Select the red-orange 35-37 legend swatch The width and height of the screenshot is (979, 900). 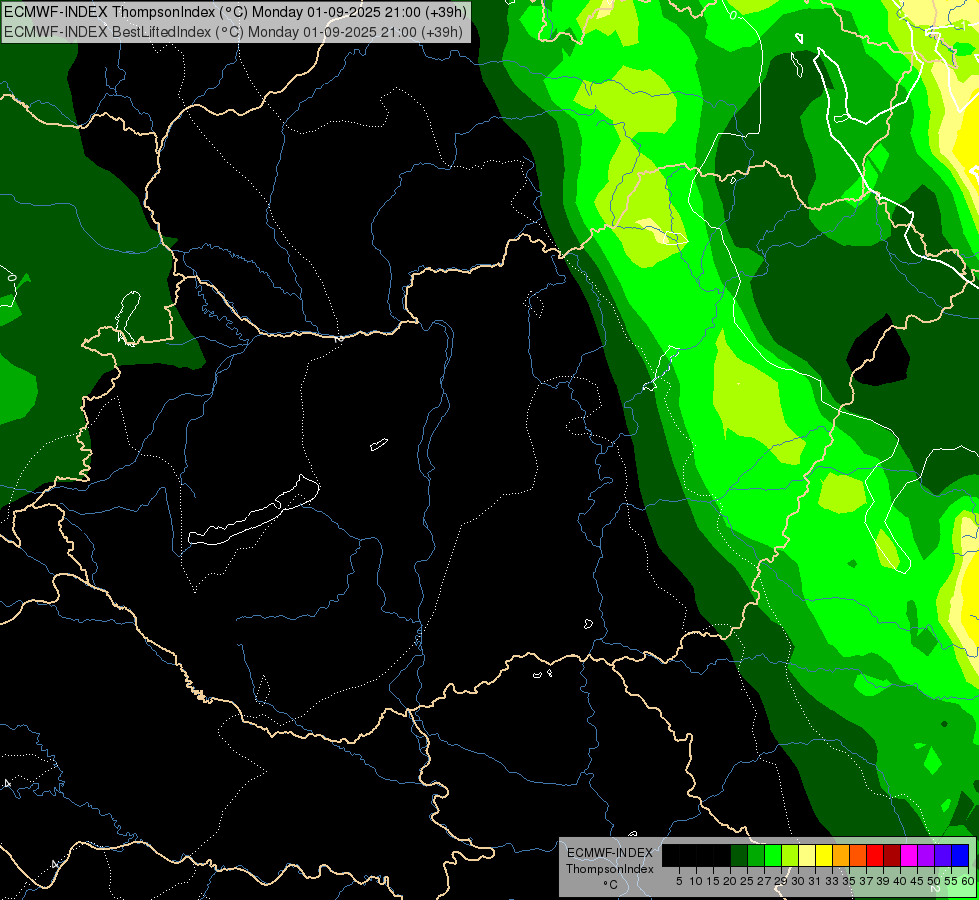(x=858, y=855)
